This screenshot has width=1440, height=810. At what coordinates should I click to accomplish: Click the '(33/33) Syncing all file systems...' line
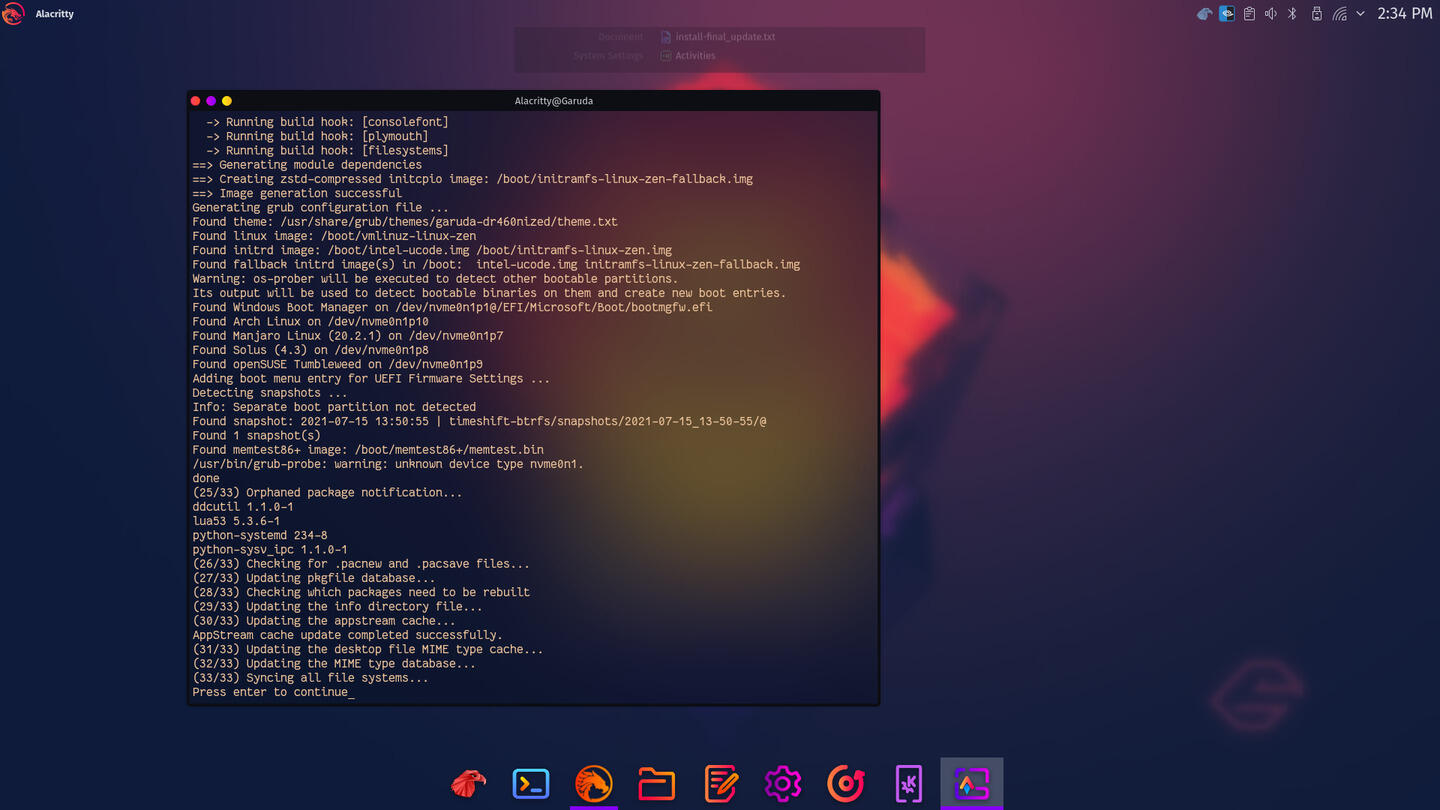(x=310, y=678)
